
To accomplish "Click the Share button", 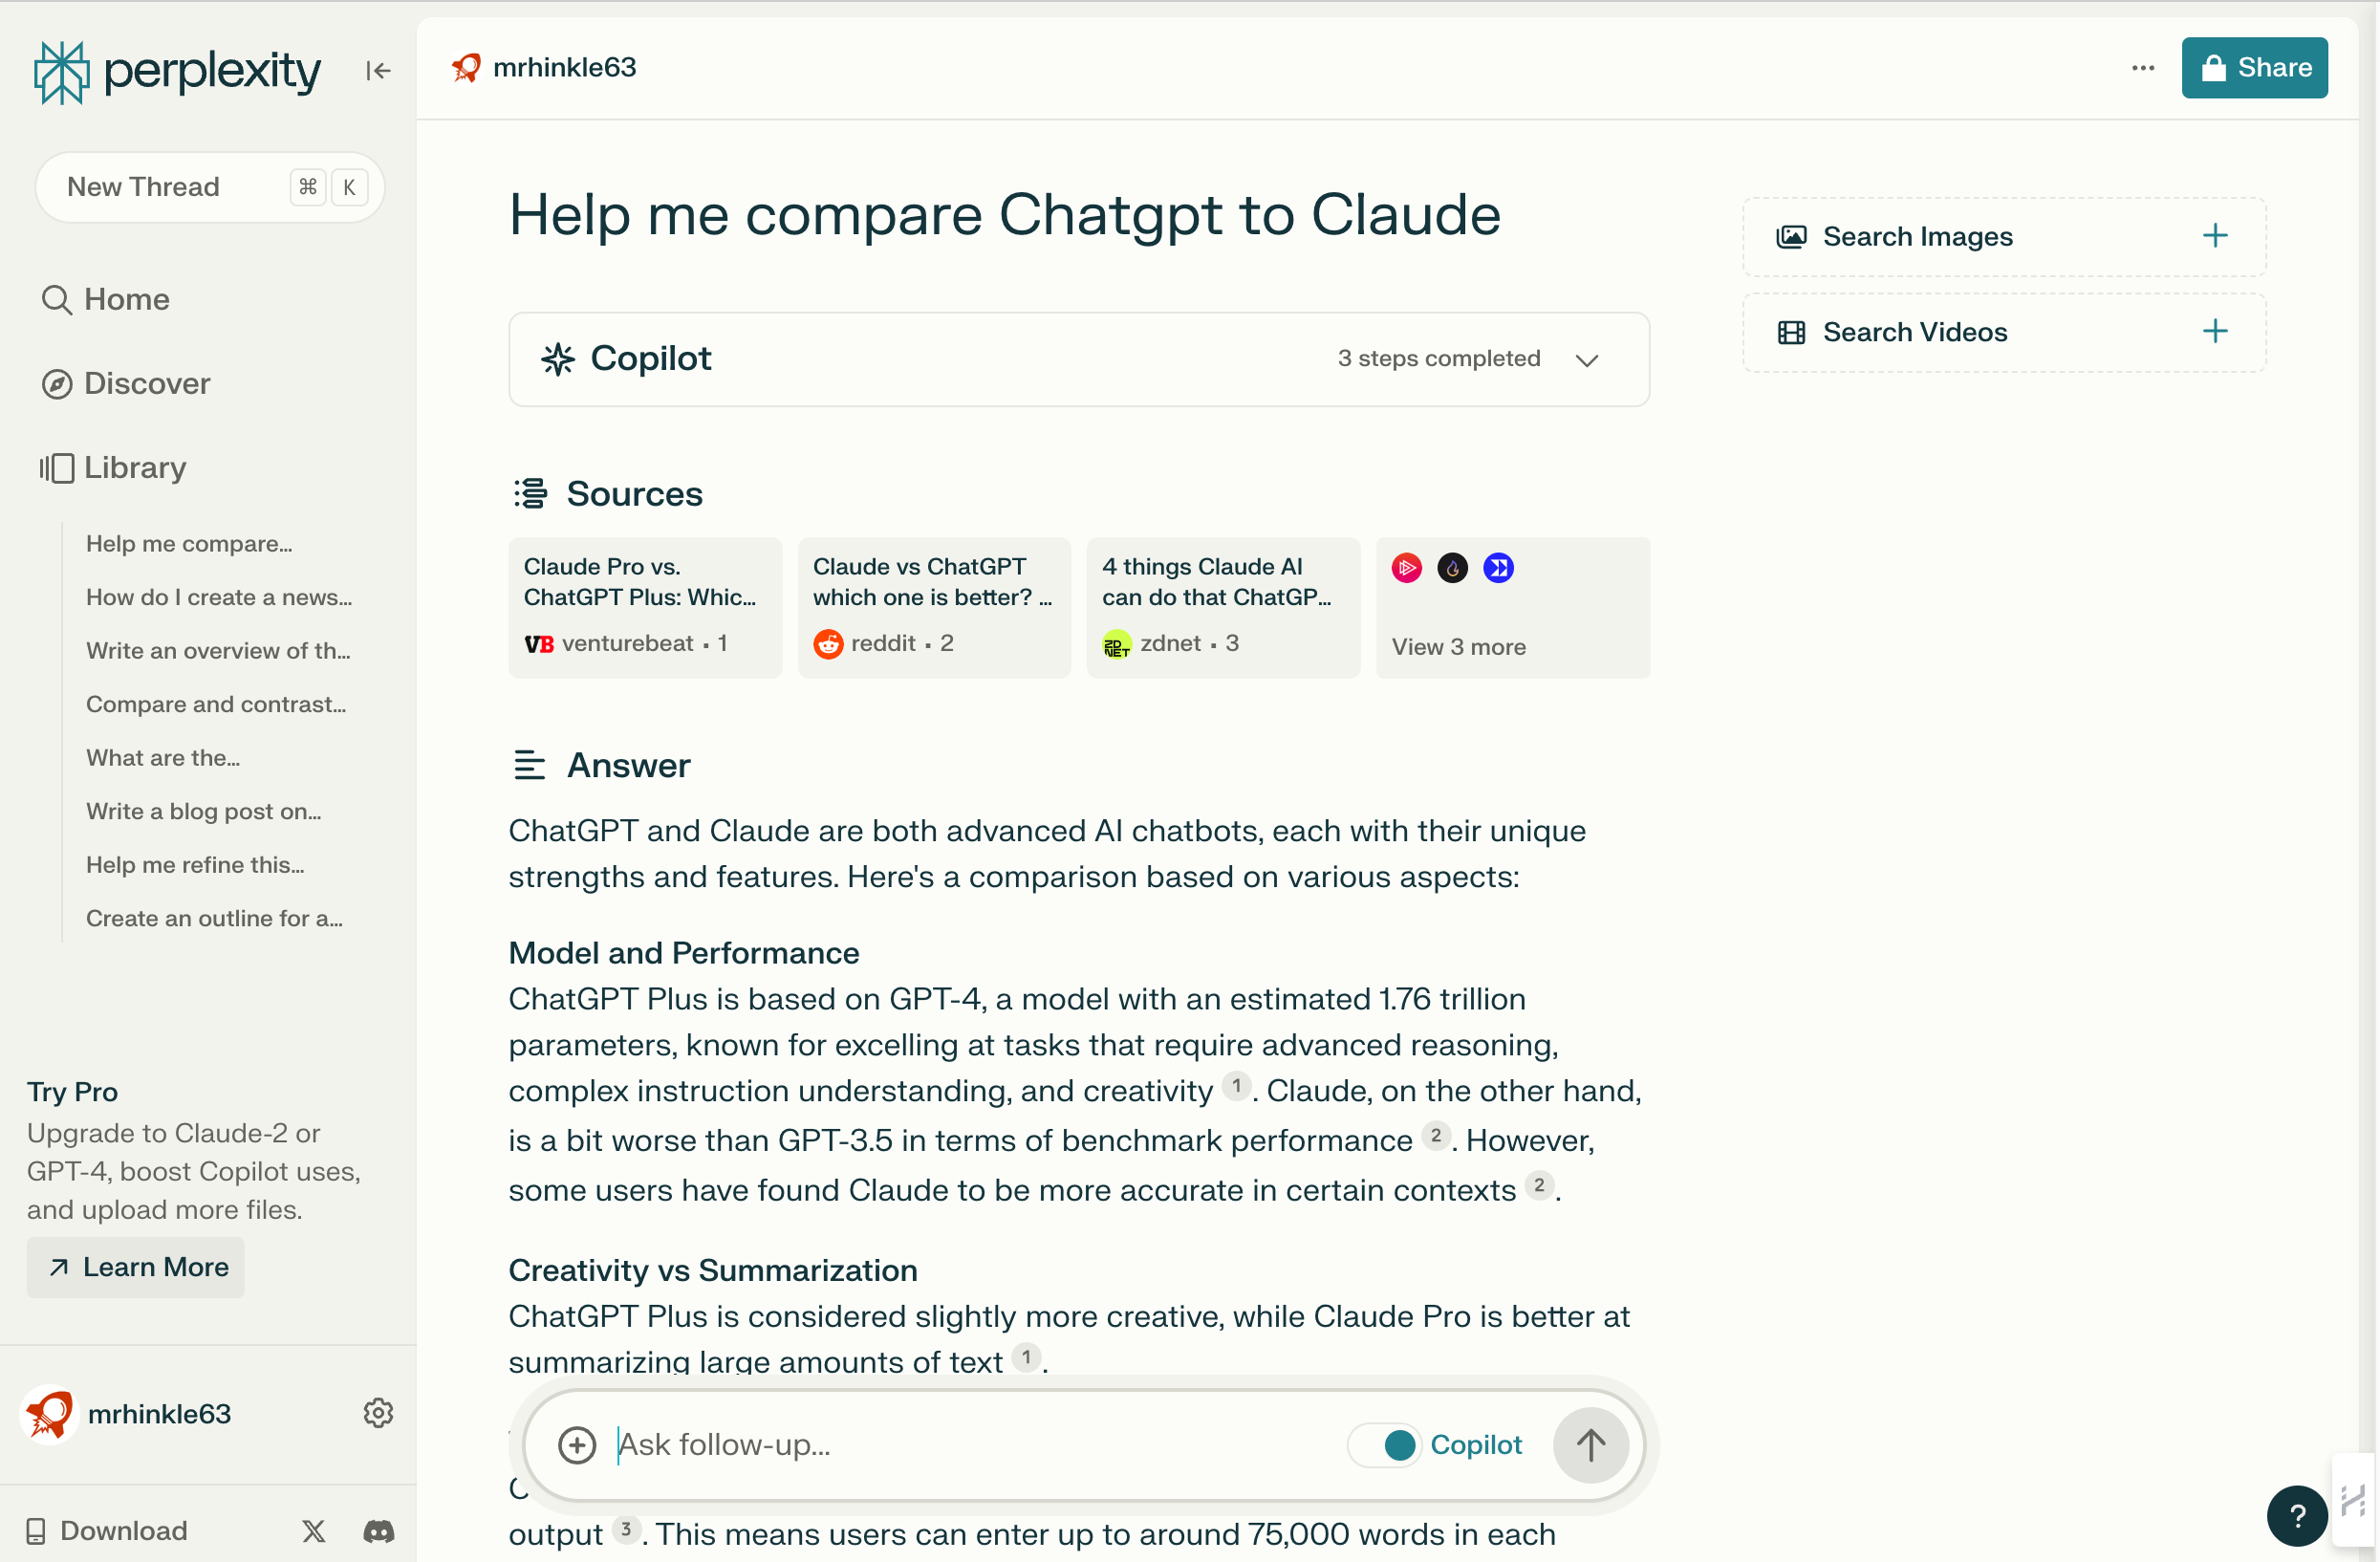I will (x=2254, y=67).
